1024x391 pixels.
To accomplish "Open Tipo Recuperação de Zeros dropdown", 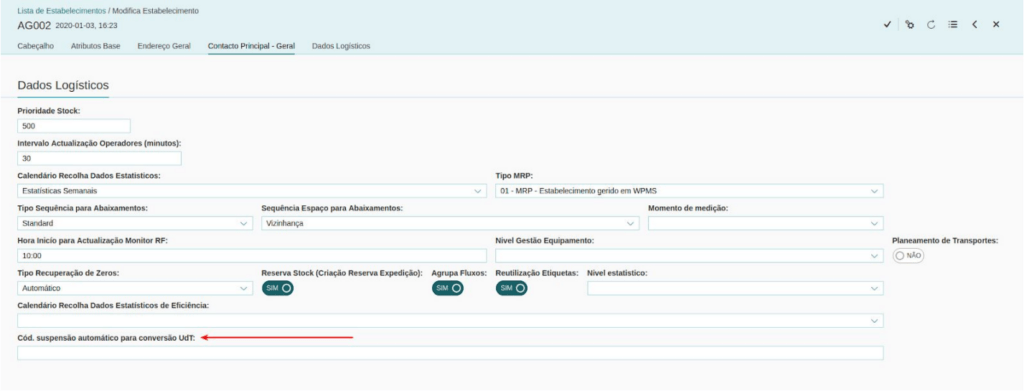I will pos(135,289).
